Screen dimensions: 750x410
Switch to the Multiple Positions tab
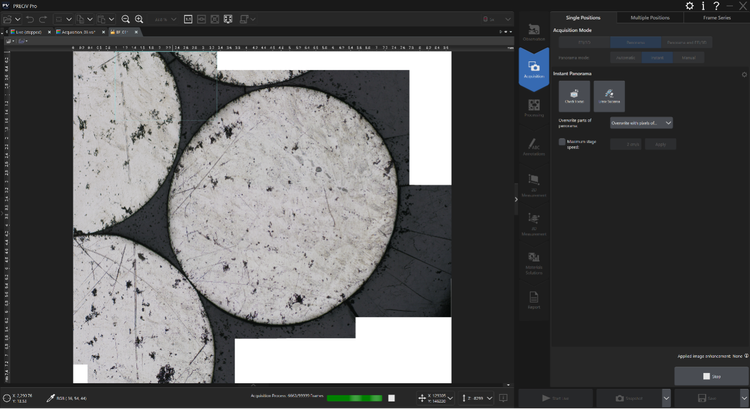pyautogui.click(x=649, y=18)
